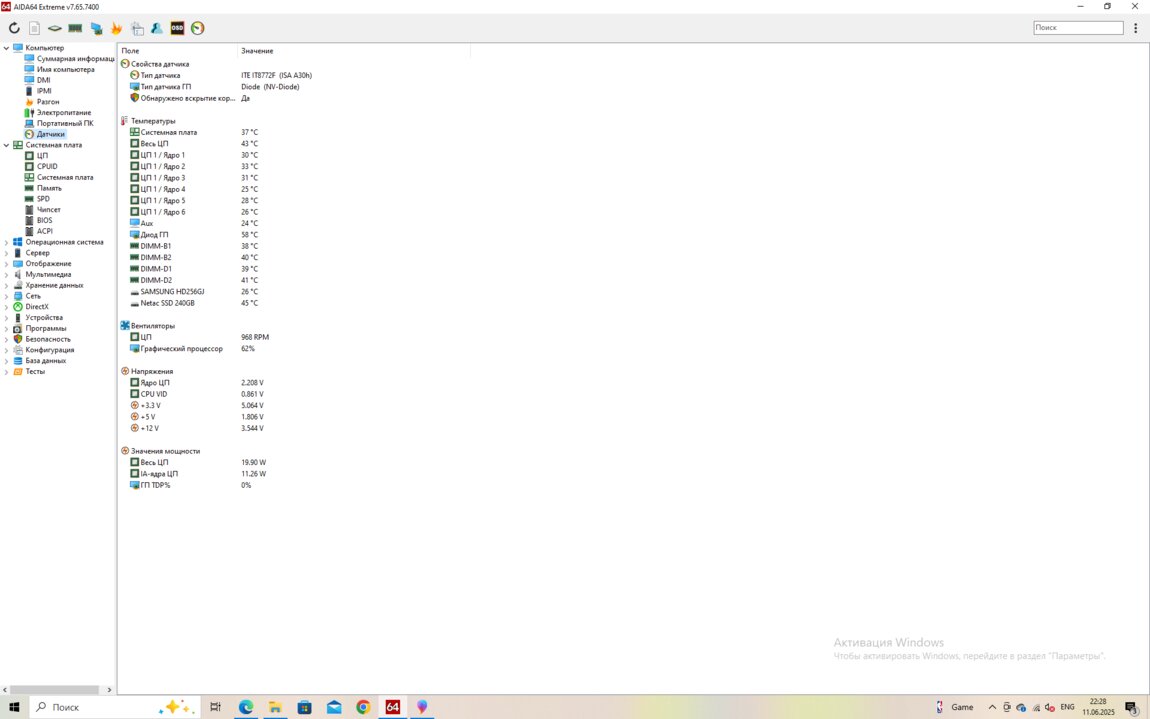Click the Refresh toolbar icon
The image size is (1150, 719).
coord(14,28)
